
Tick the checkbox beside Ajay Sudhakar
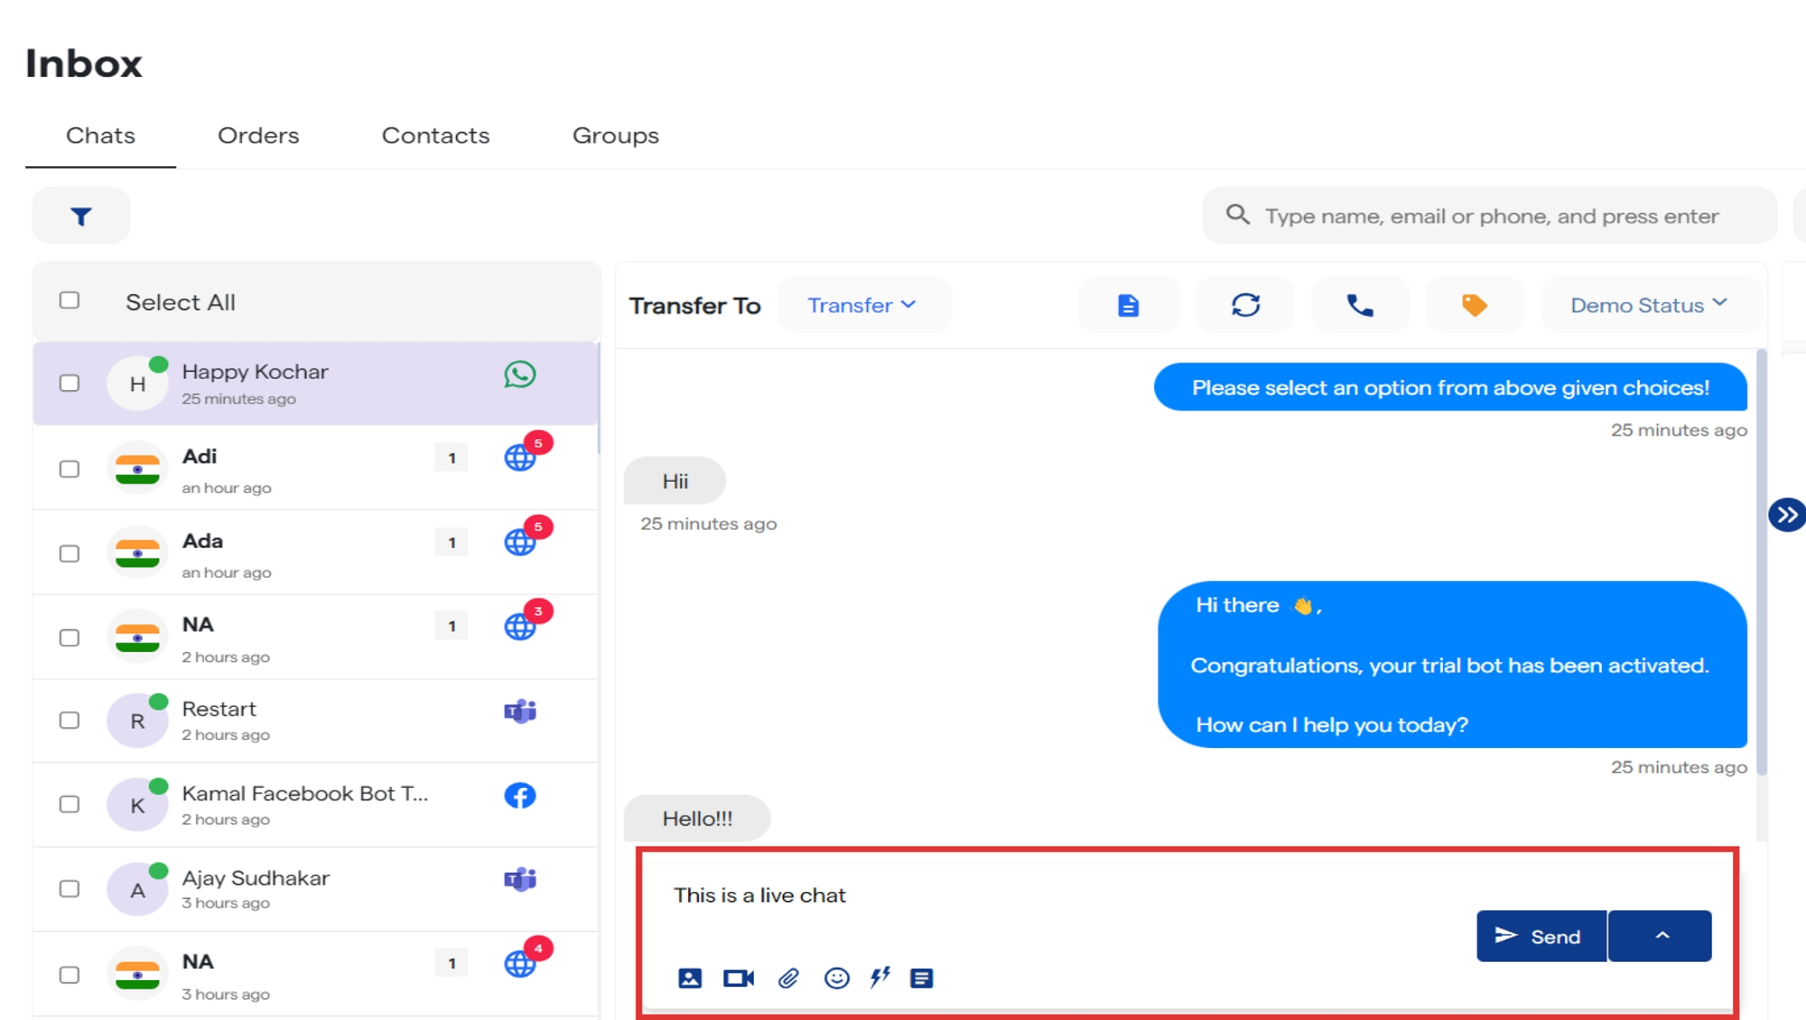point(69,888)
